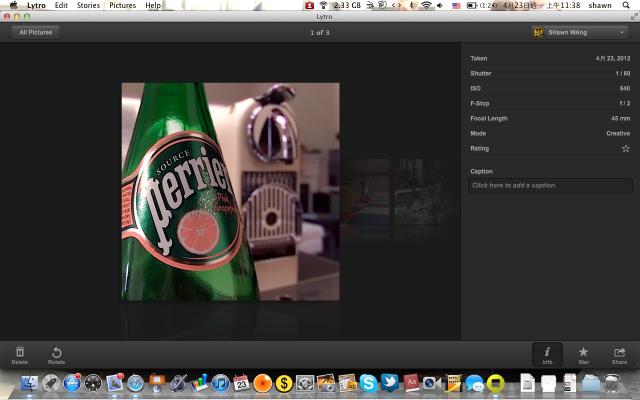Screen dimensions: 640x400
Task: Open the SHawn WAng account dropdown
Action: (x=580, y=32)
